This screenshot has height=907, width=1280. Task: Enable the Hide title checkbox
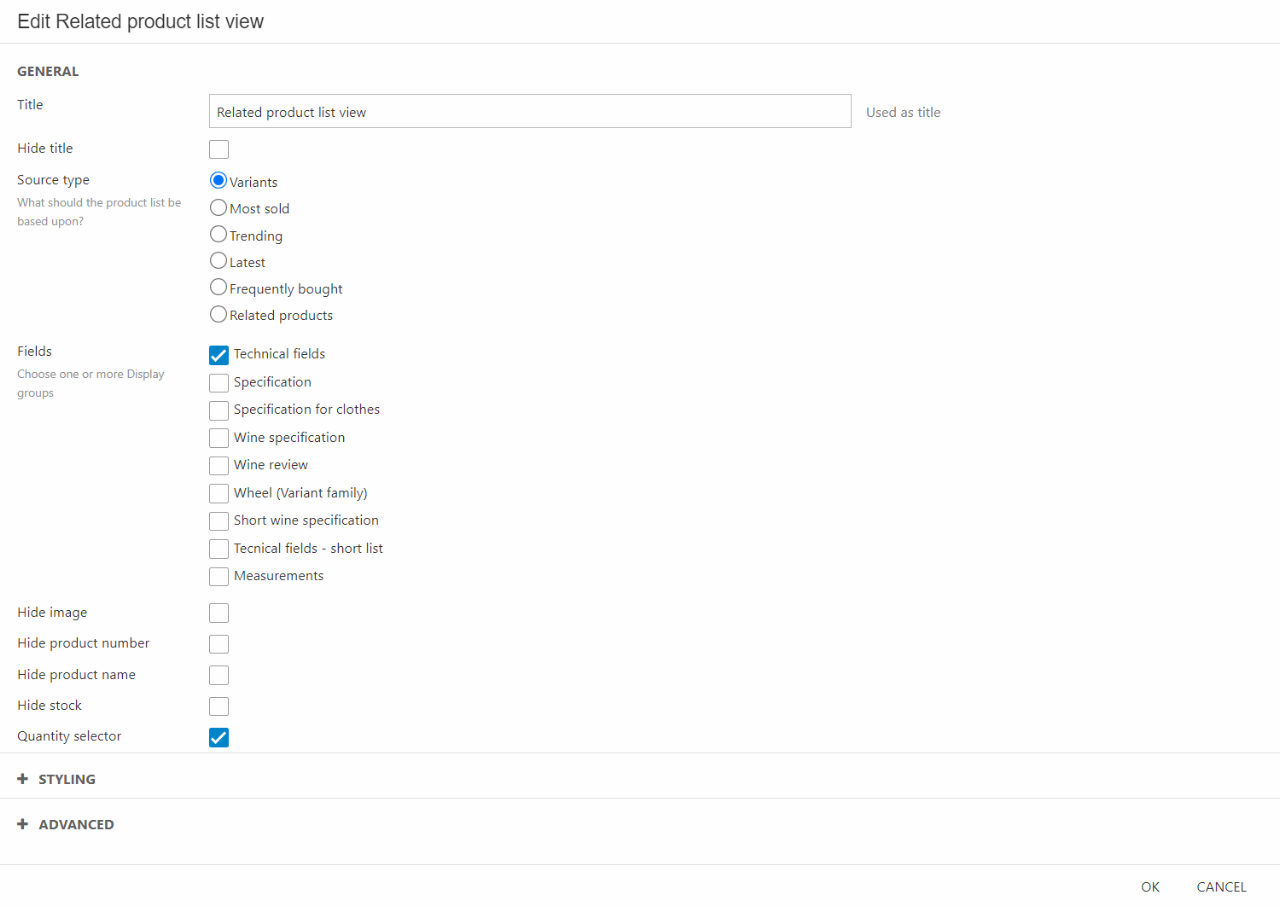(219, 150)
